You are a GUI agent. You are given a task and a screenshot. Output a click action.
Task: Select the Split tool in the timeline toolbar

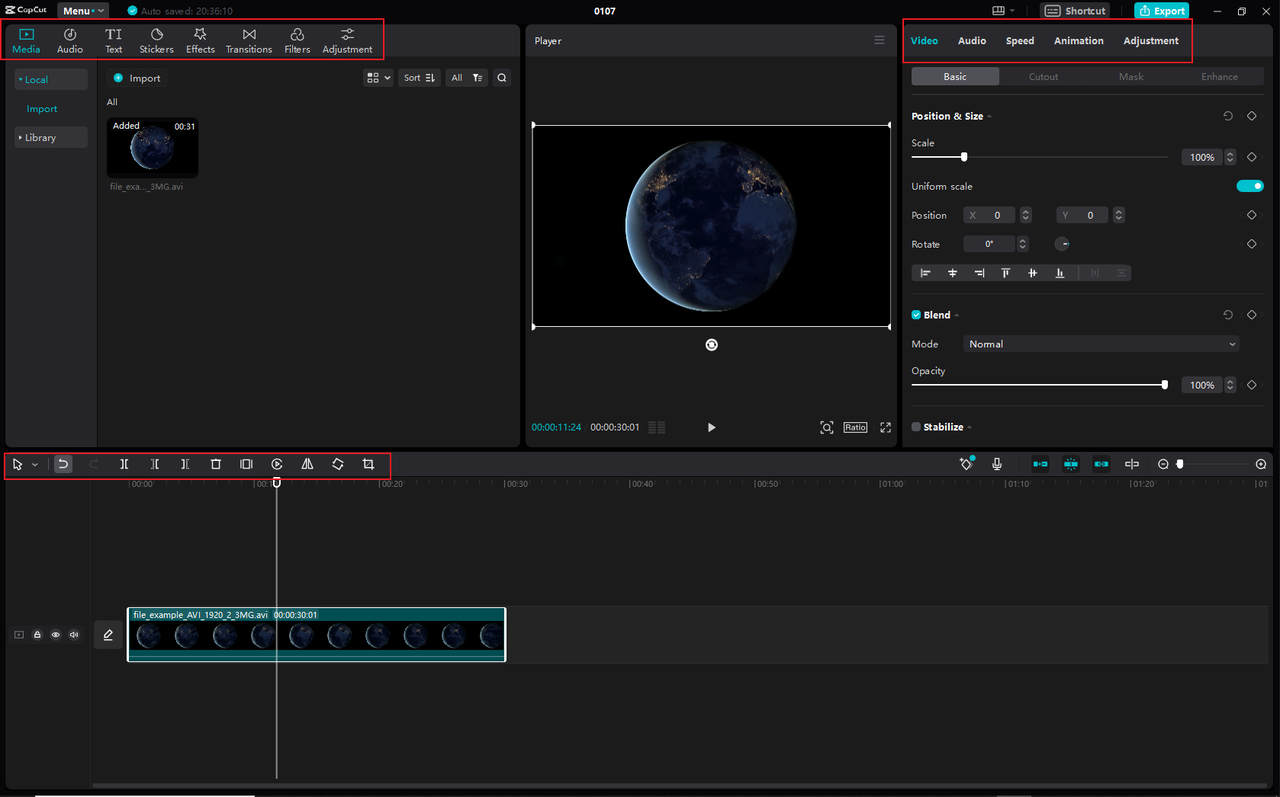(x=124, y=464)
